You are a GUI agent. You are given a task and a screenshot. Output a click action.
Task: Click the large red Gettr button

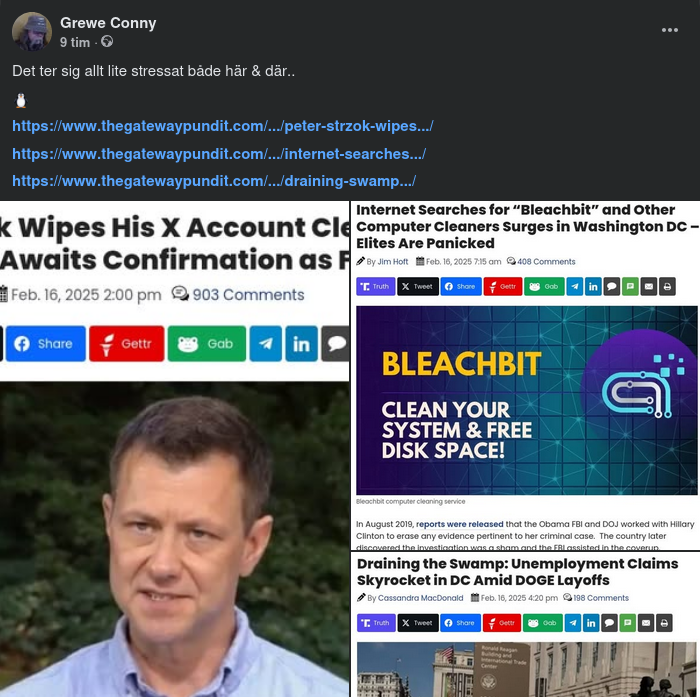click(127, 343)
